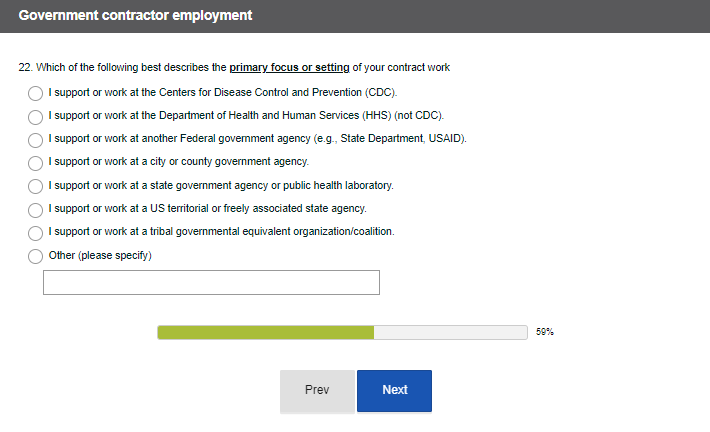Click the 'Other' specify text input box

(x=211, y=282)
